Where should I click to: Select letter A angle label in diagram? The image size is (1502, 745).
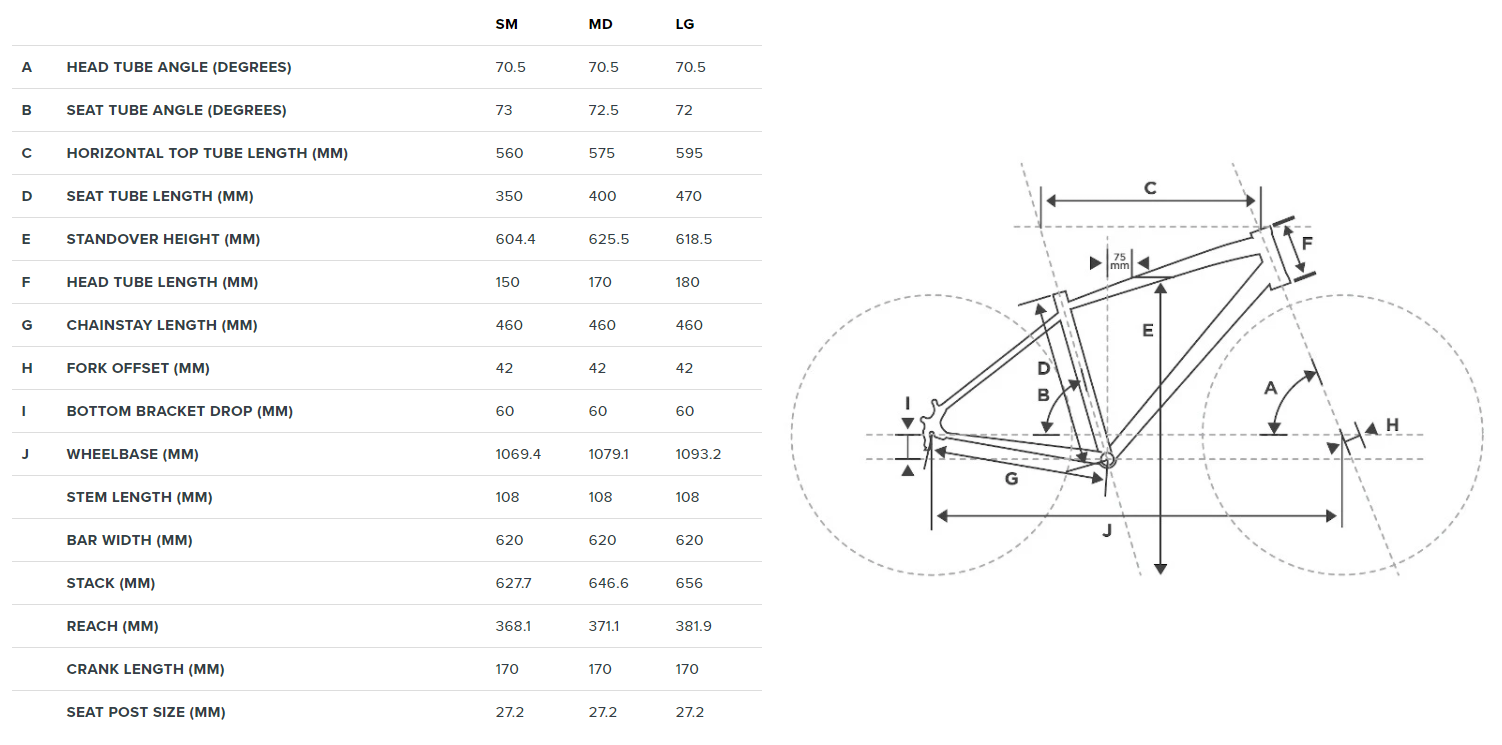click(1271, 387)
